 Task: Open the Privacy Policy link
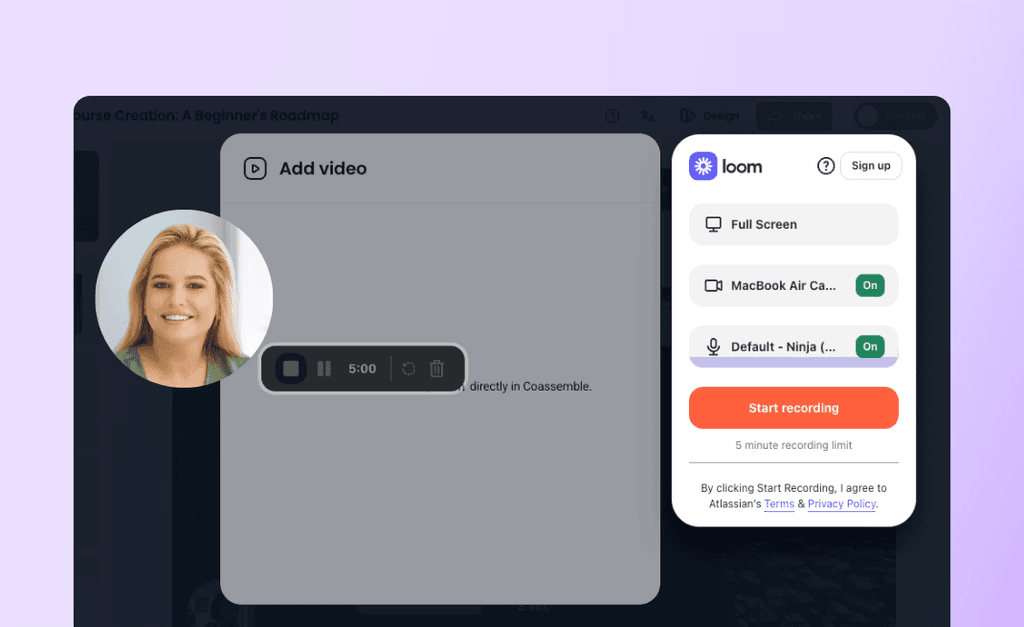[841, 504]
